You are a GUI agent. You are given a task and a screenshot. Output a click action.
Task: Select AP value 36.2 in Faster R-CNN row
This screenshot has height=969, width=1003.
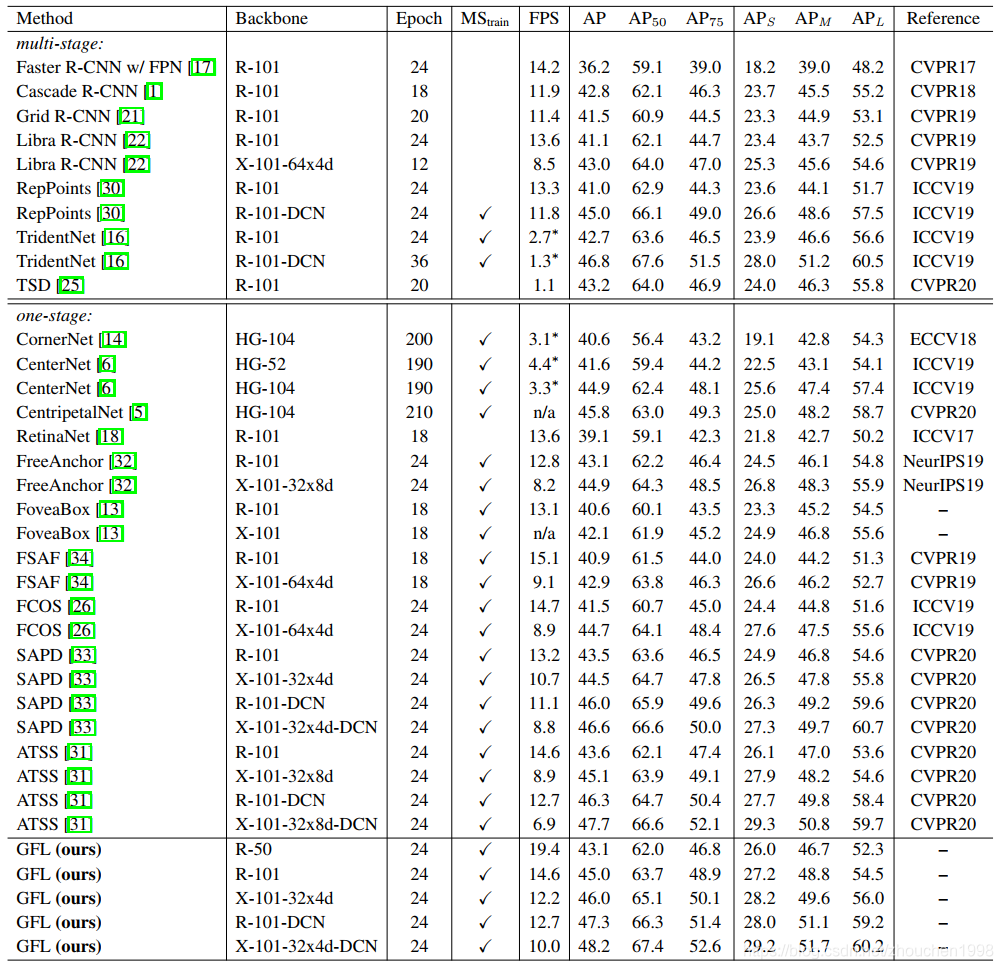594,67
